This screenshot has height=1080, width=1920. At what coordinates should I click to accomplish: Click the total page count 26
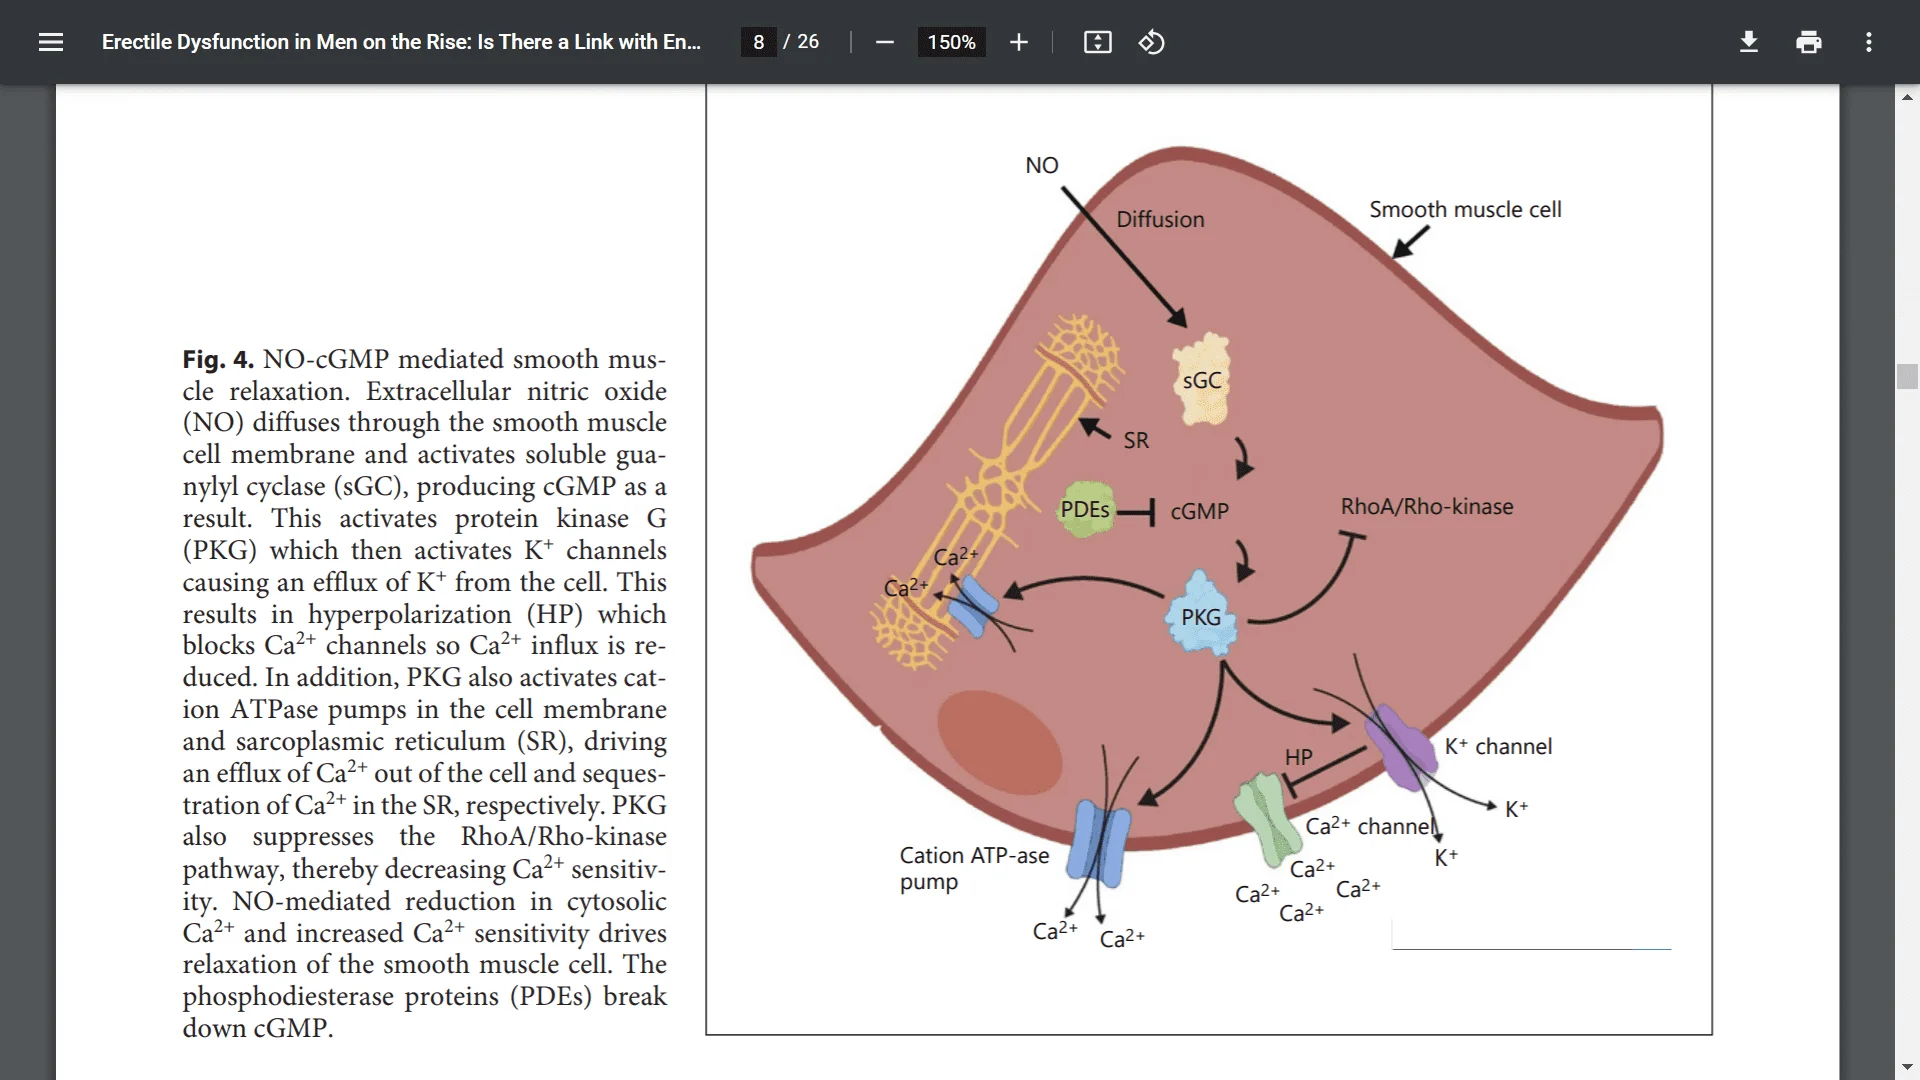point(808,42)
